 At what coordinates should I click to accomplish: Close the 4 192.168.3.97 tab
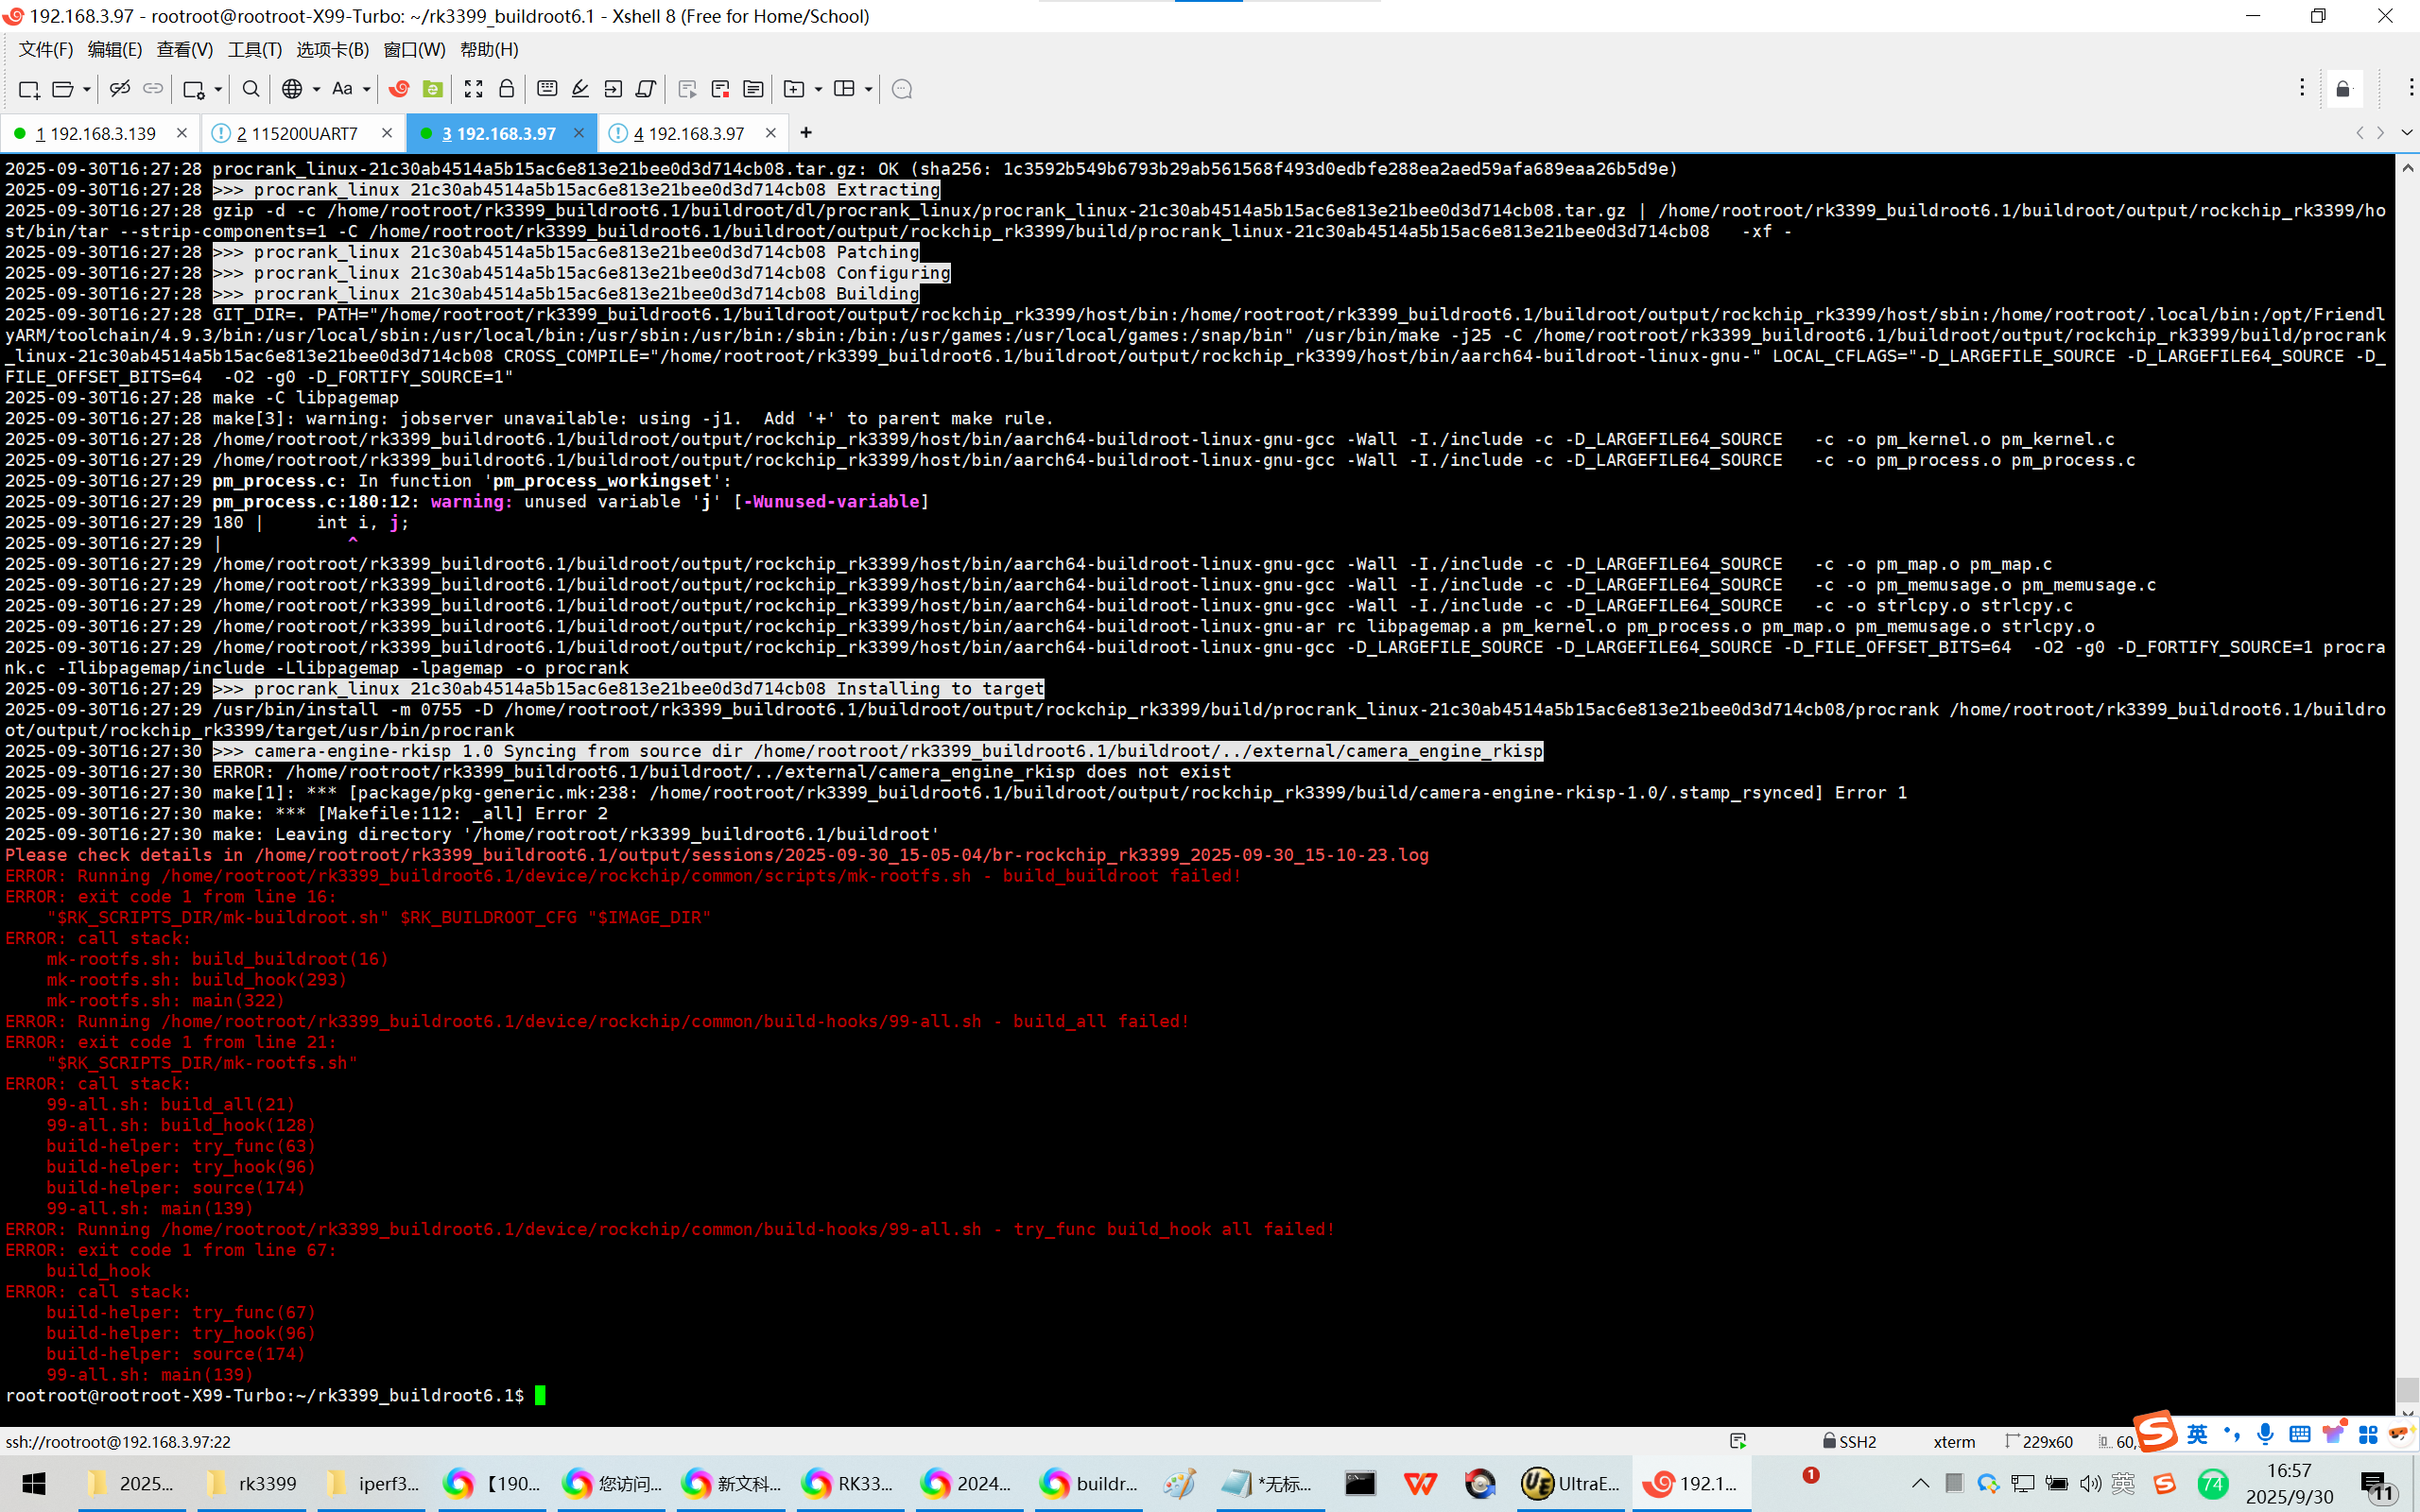point(770,132)
